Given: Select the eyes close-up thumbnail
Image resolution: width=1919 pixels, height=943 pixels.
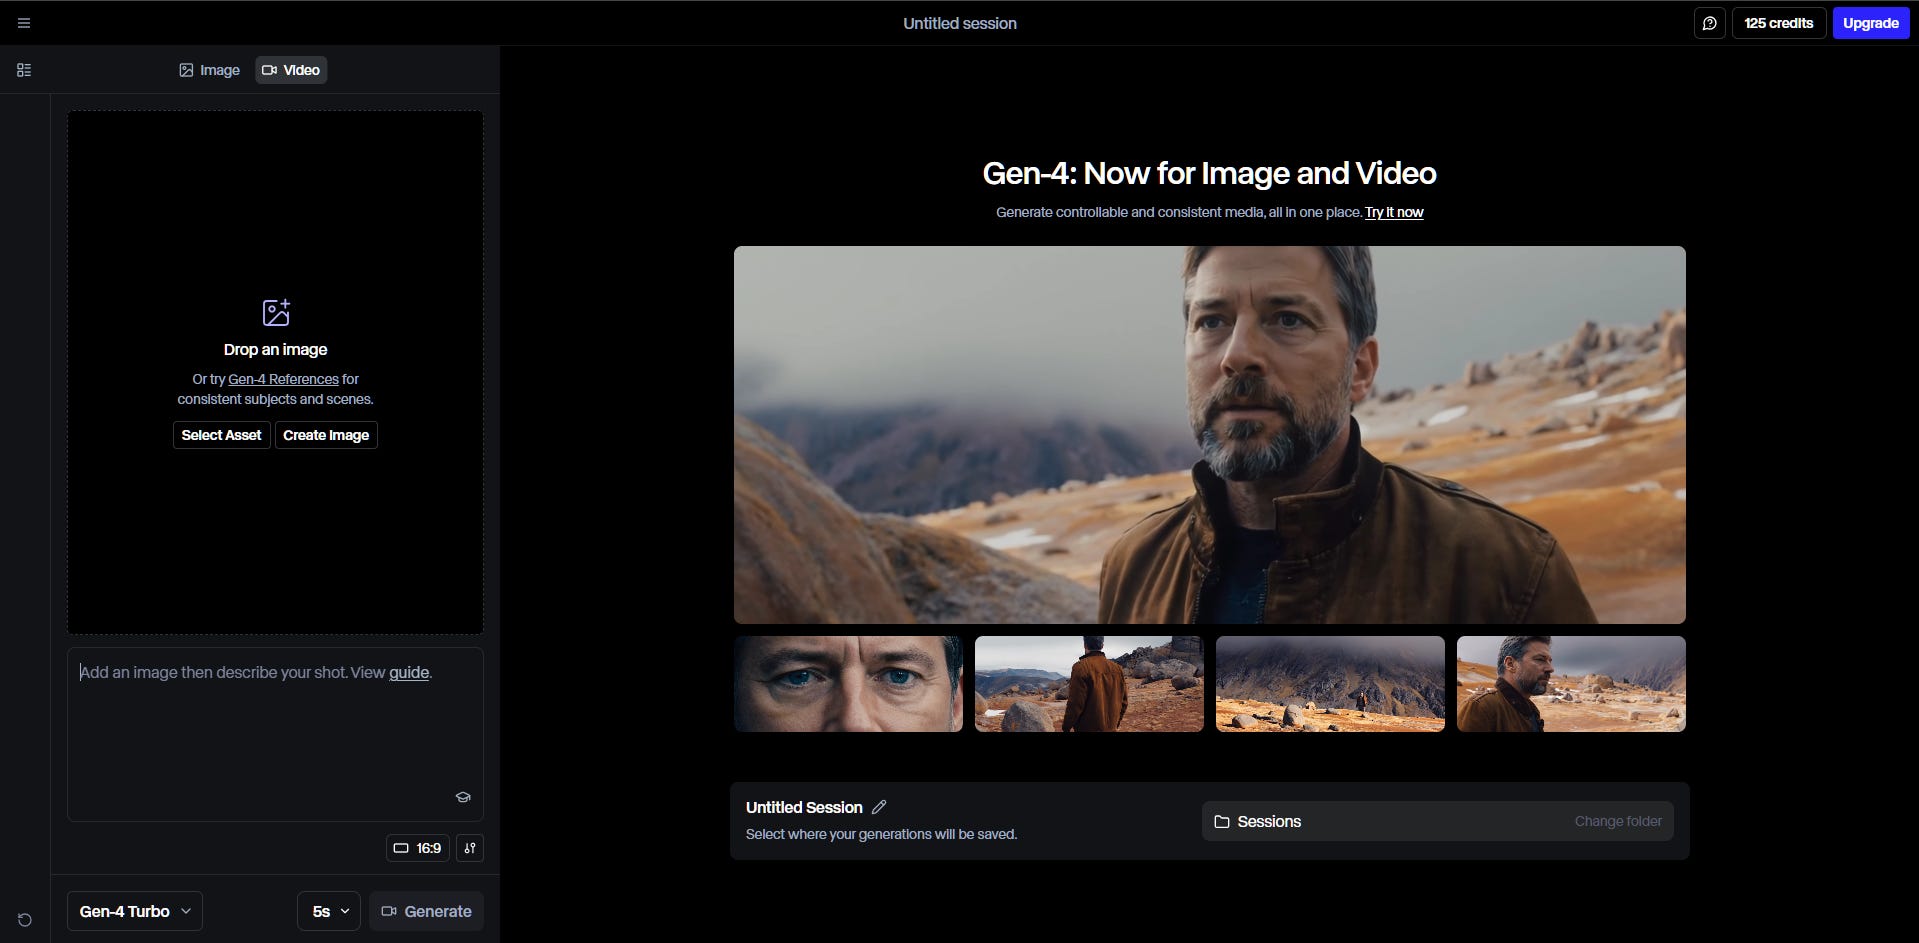Looking at the screenshot, I should 848,684.
